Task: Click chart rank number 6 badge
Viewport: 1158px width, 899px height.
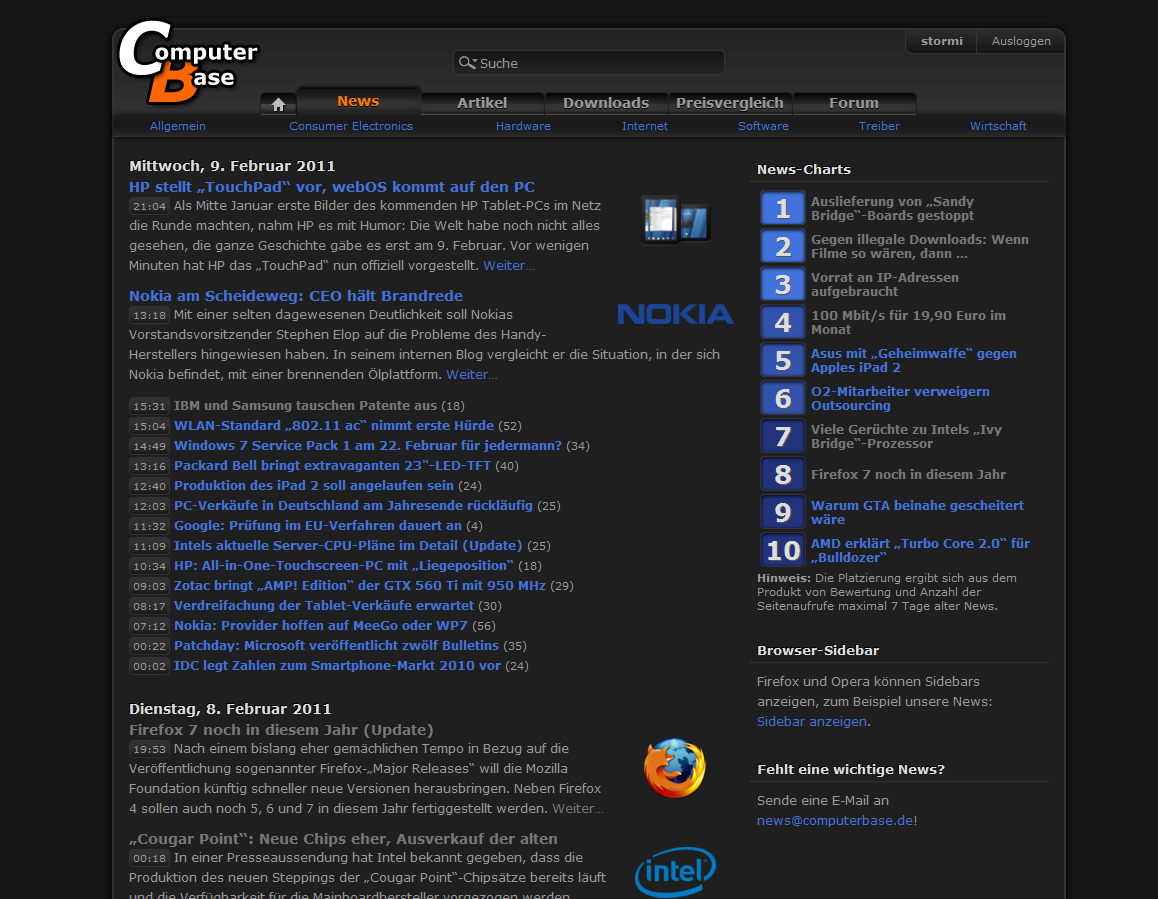Action: coord(783,398)
